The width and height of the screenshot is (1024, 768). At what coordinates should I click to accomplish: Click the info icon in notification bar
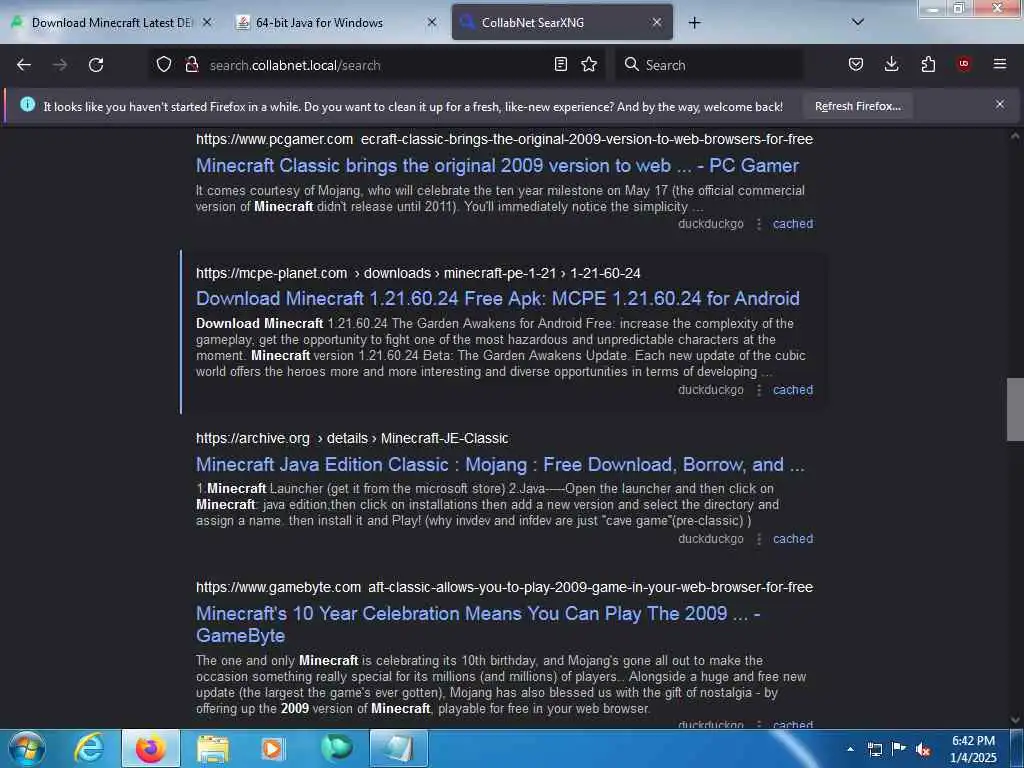pos(27,104)
